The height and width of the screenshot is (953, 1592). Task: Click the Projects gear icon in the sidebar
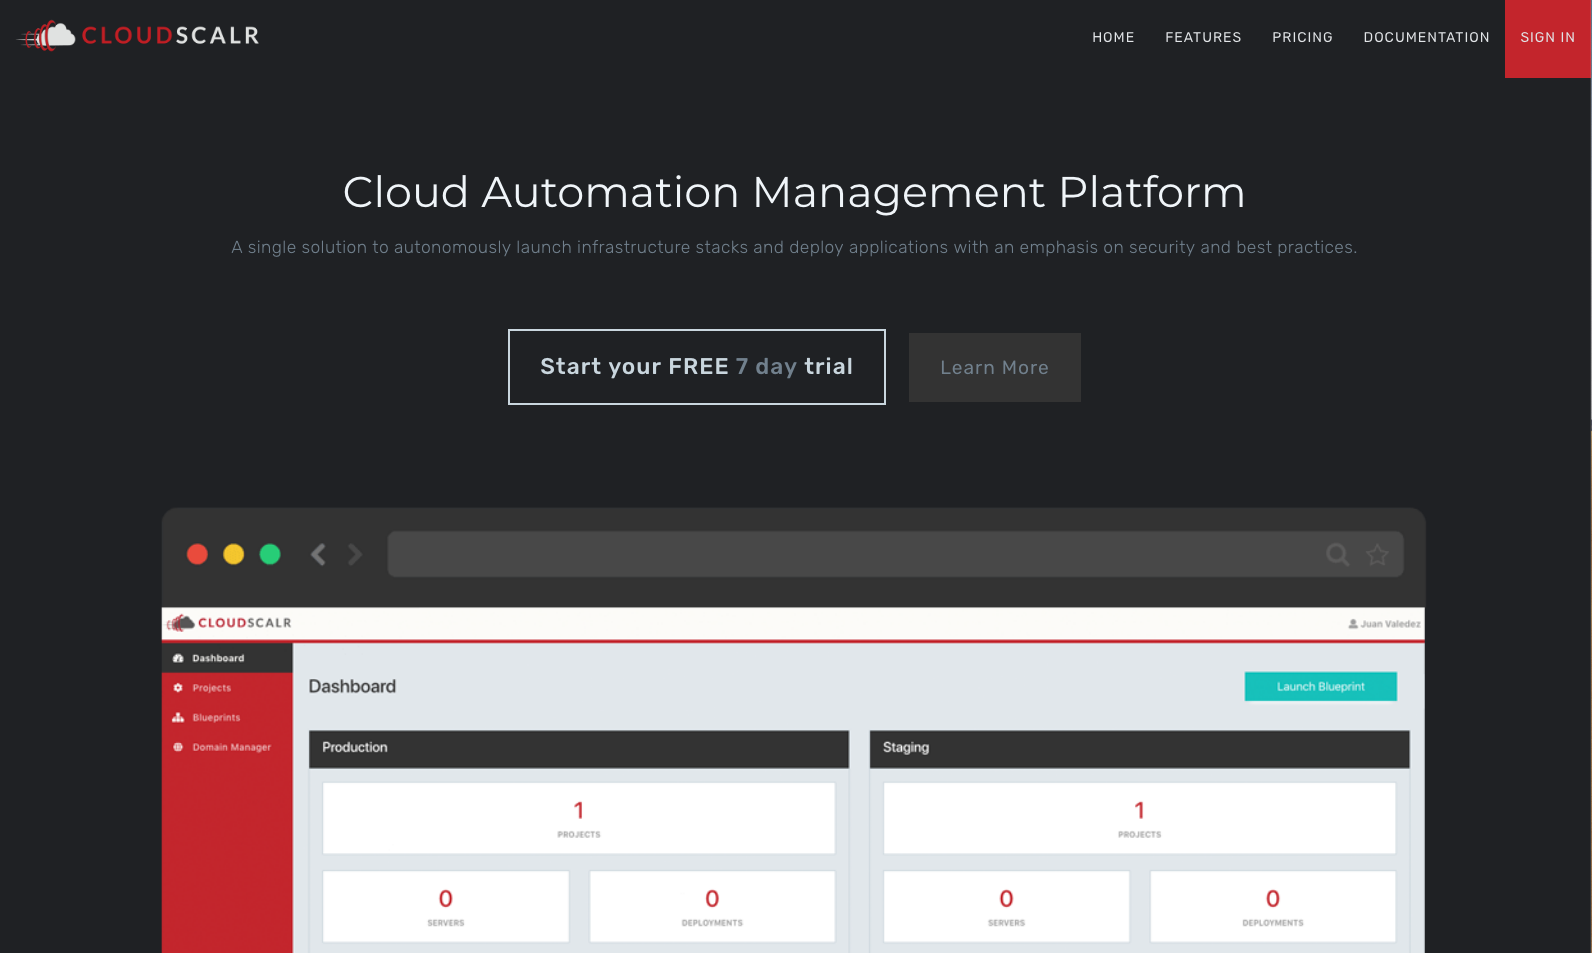(x=178, y=688)
